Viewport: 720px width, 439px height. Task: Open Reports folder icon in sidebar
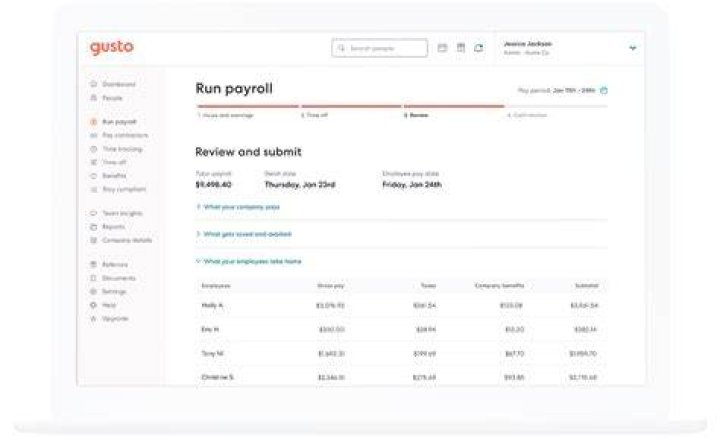click(x=94, y=227)
